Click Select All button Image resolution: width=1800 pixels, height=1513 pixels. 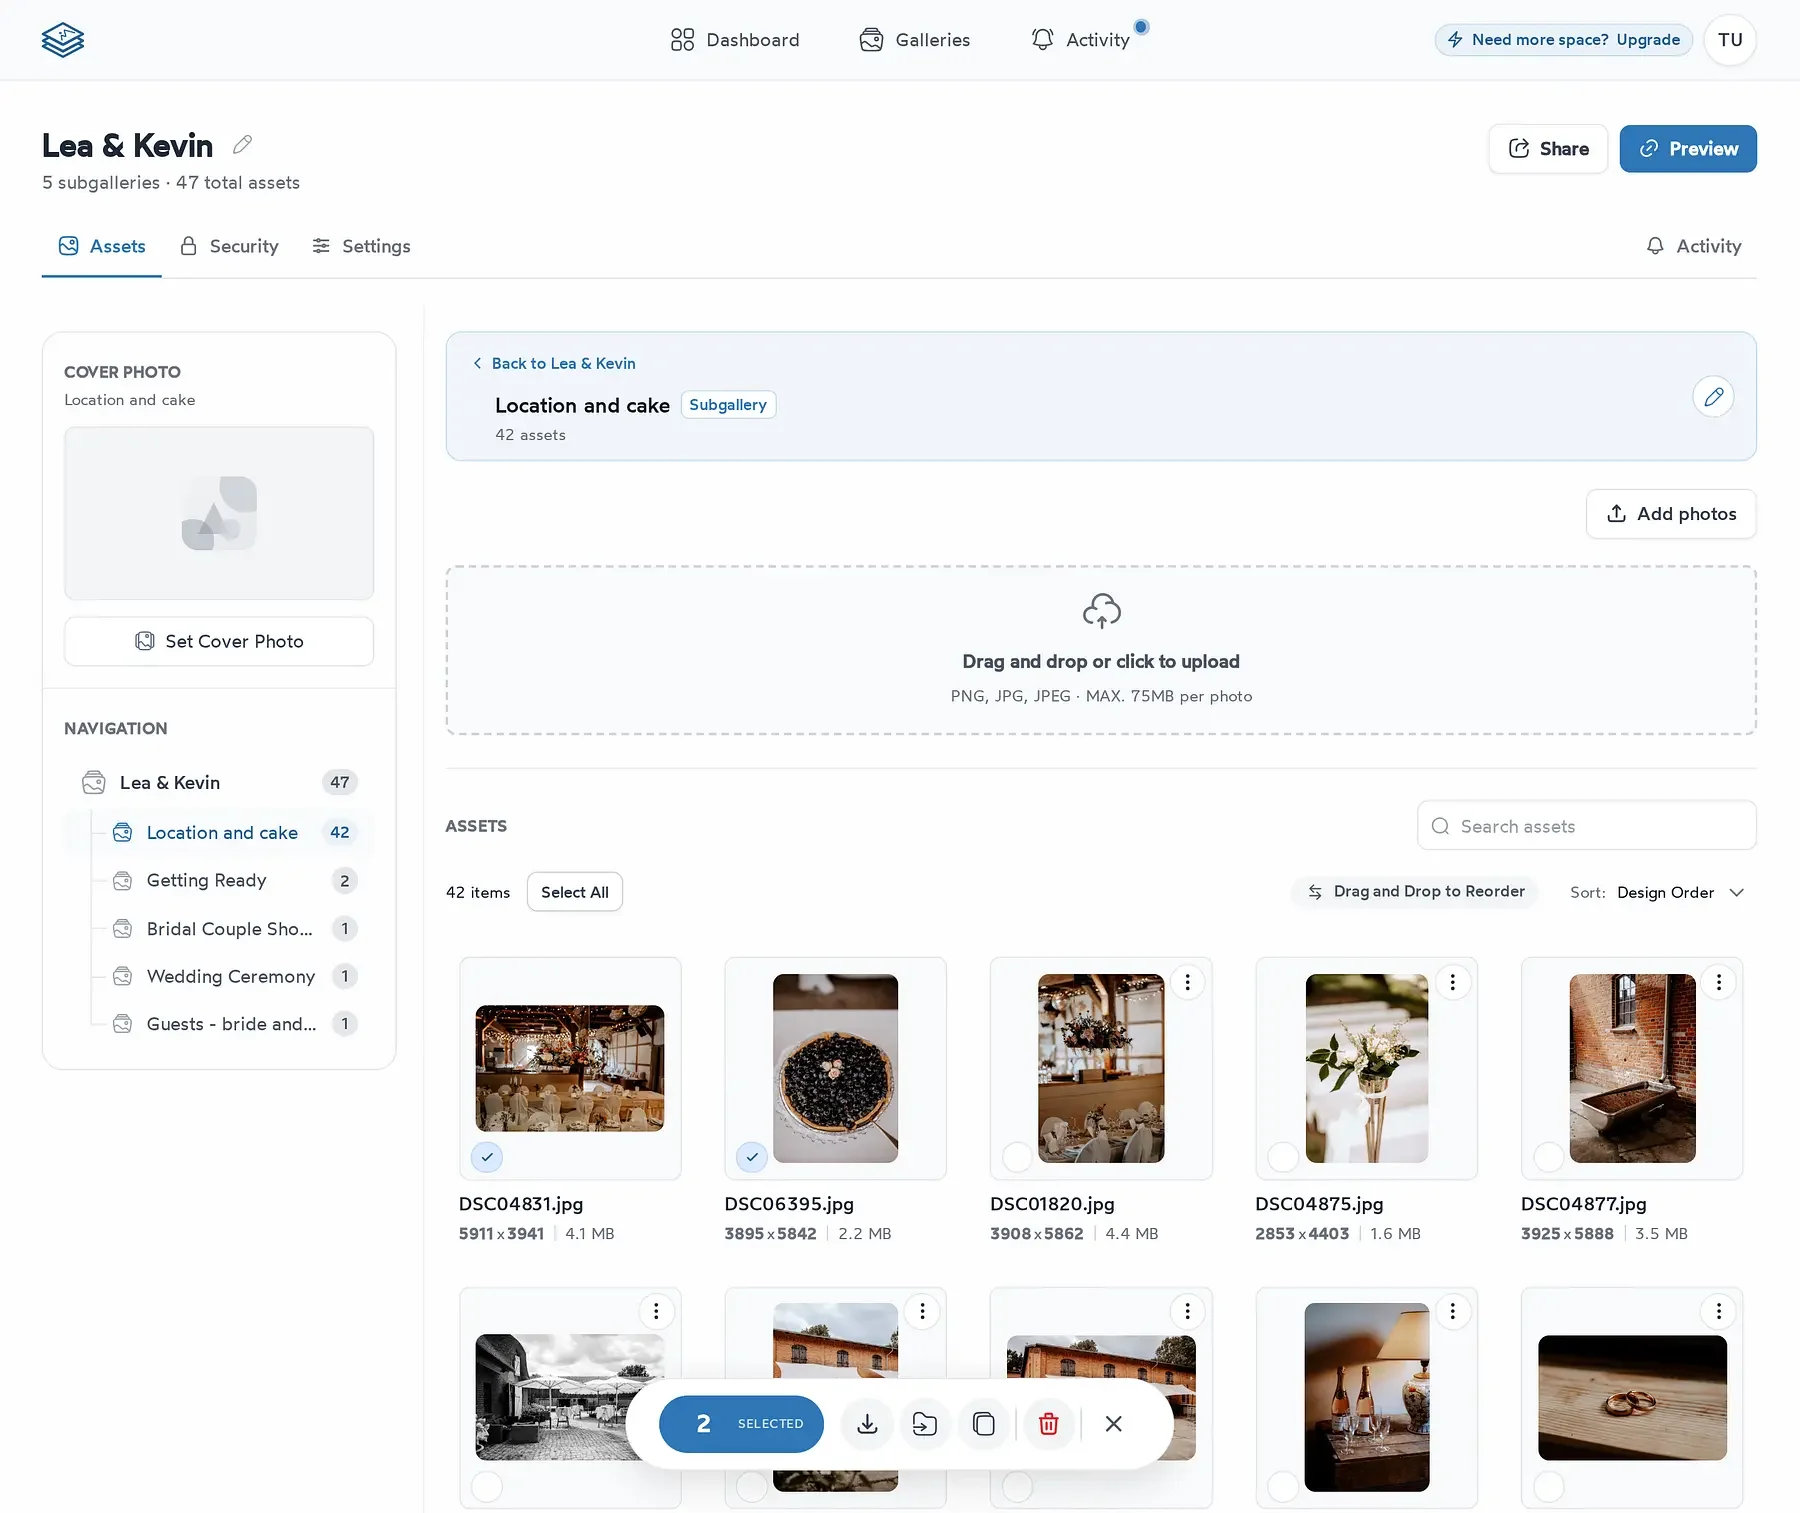[575, 892]
